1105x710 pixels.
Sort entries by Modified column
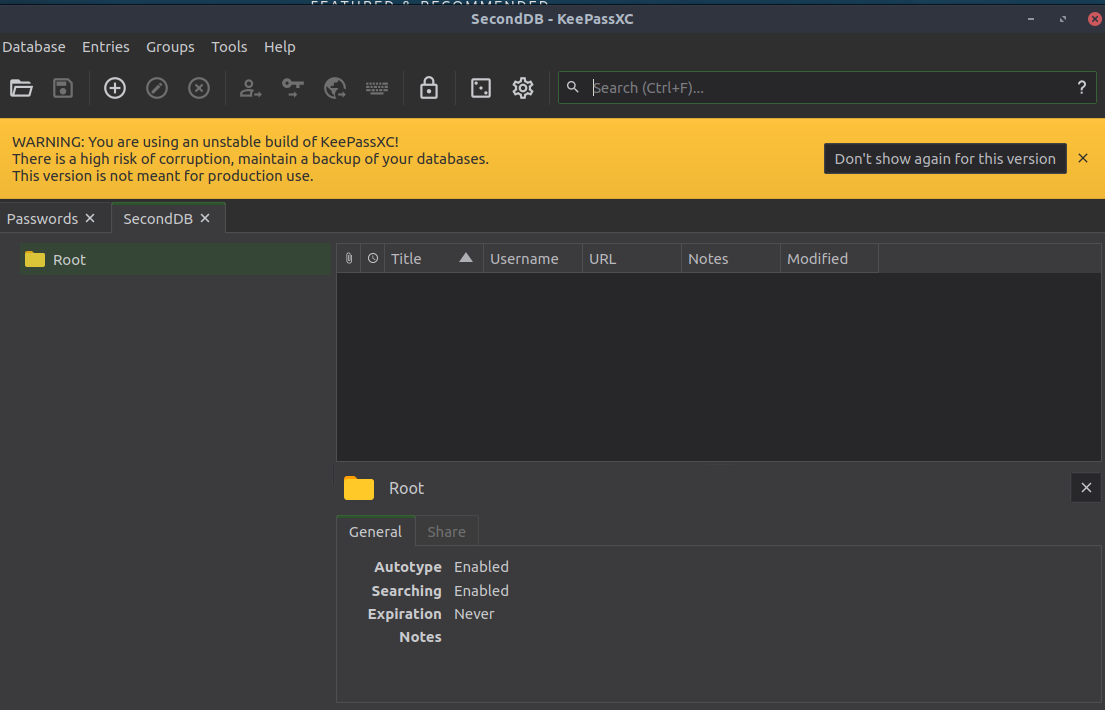(x=829, y=259)
